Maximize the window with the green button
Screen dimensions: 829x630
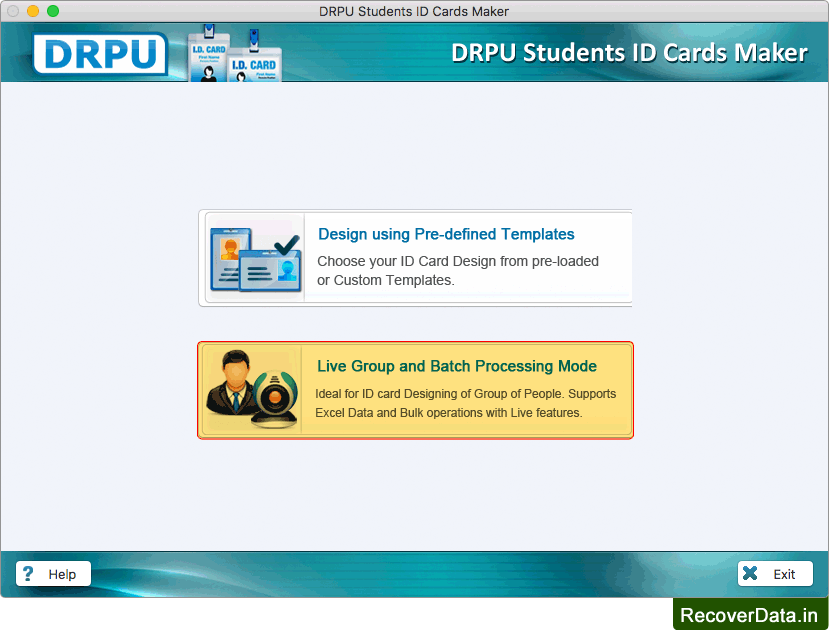pos(53,11)
